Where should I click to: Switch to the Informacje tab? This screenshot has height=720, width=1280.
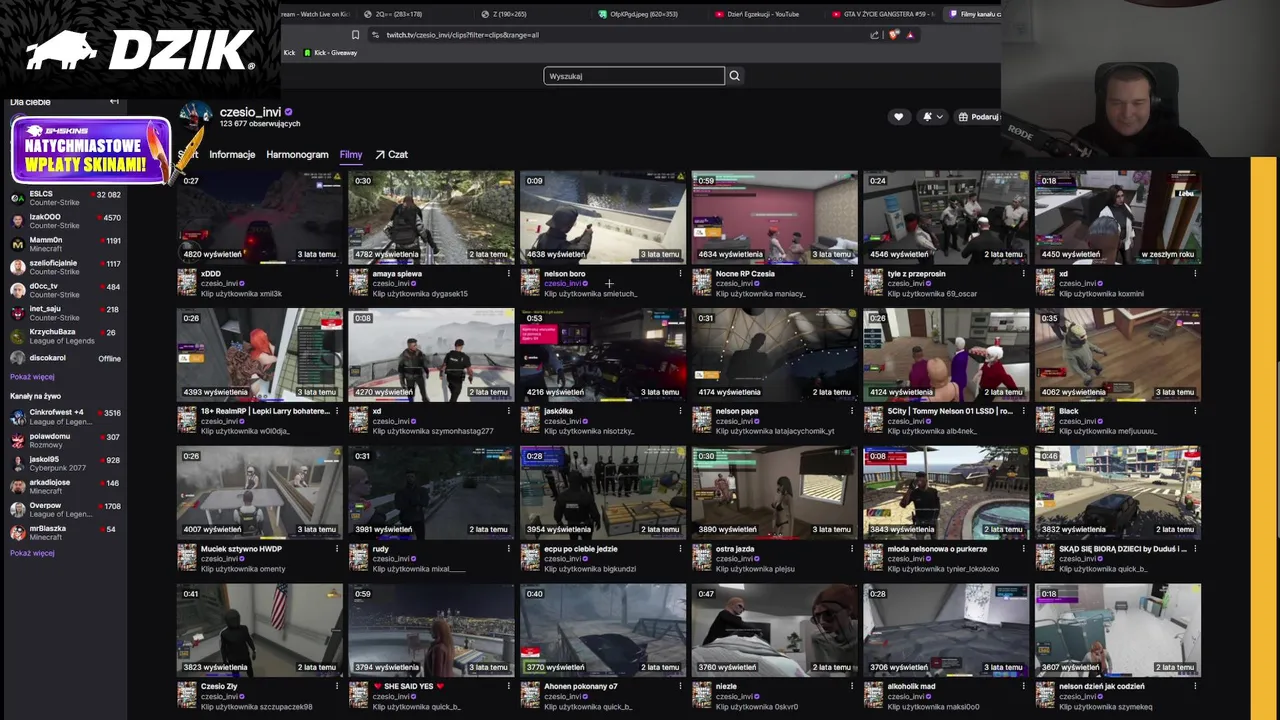coord(232,155)
